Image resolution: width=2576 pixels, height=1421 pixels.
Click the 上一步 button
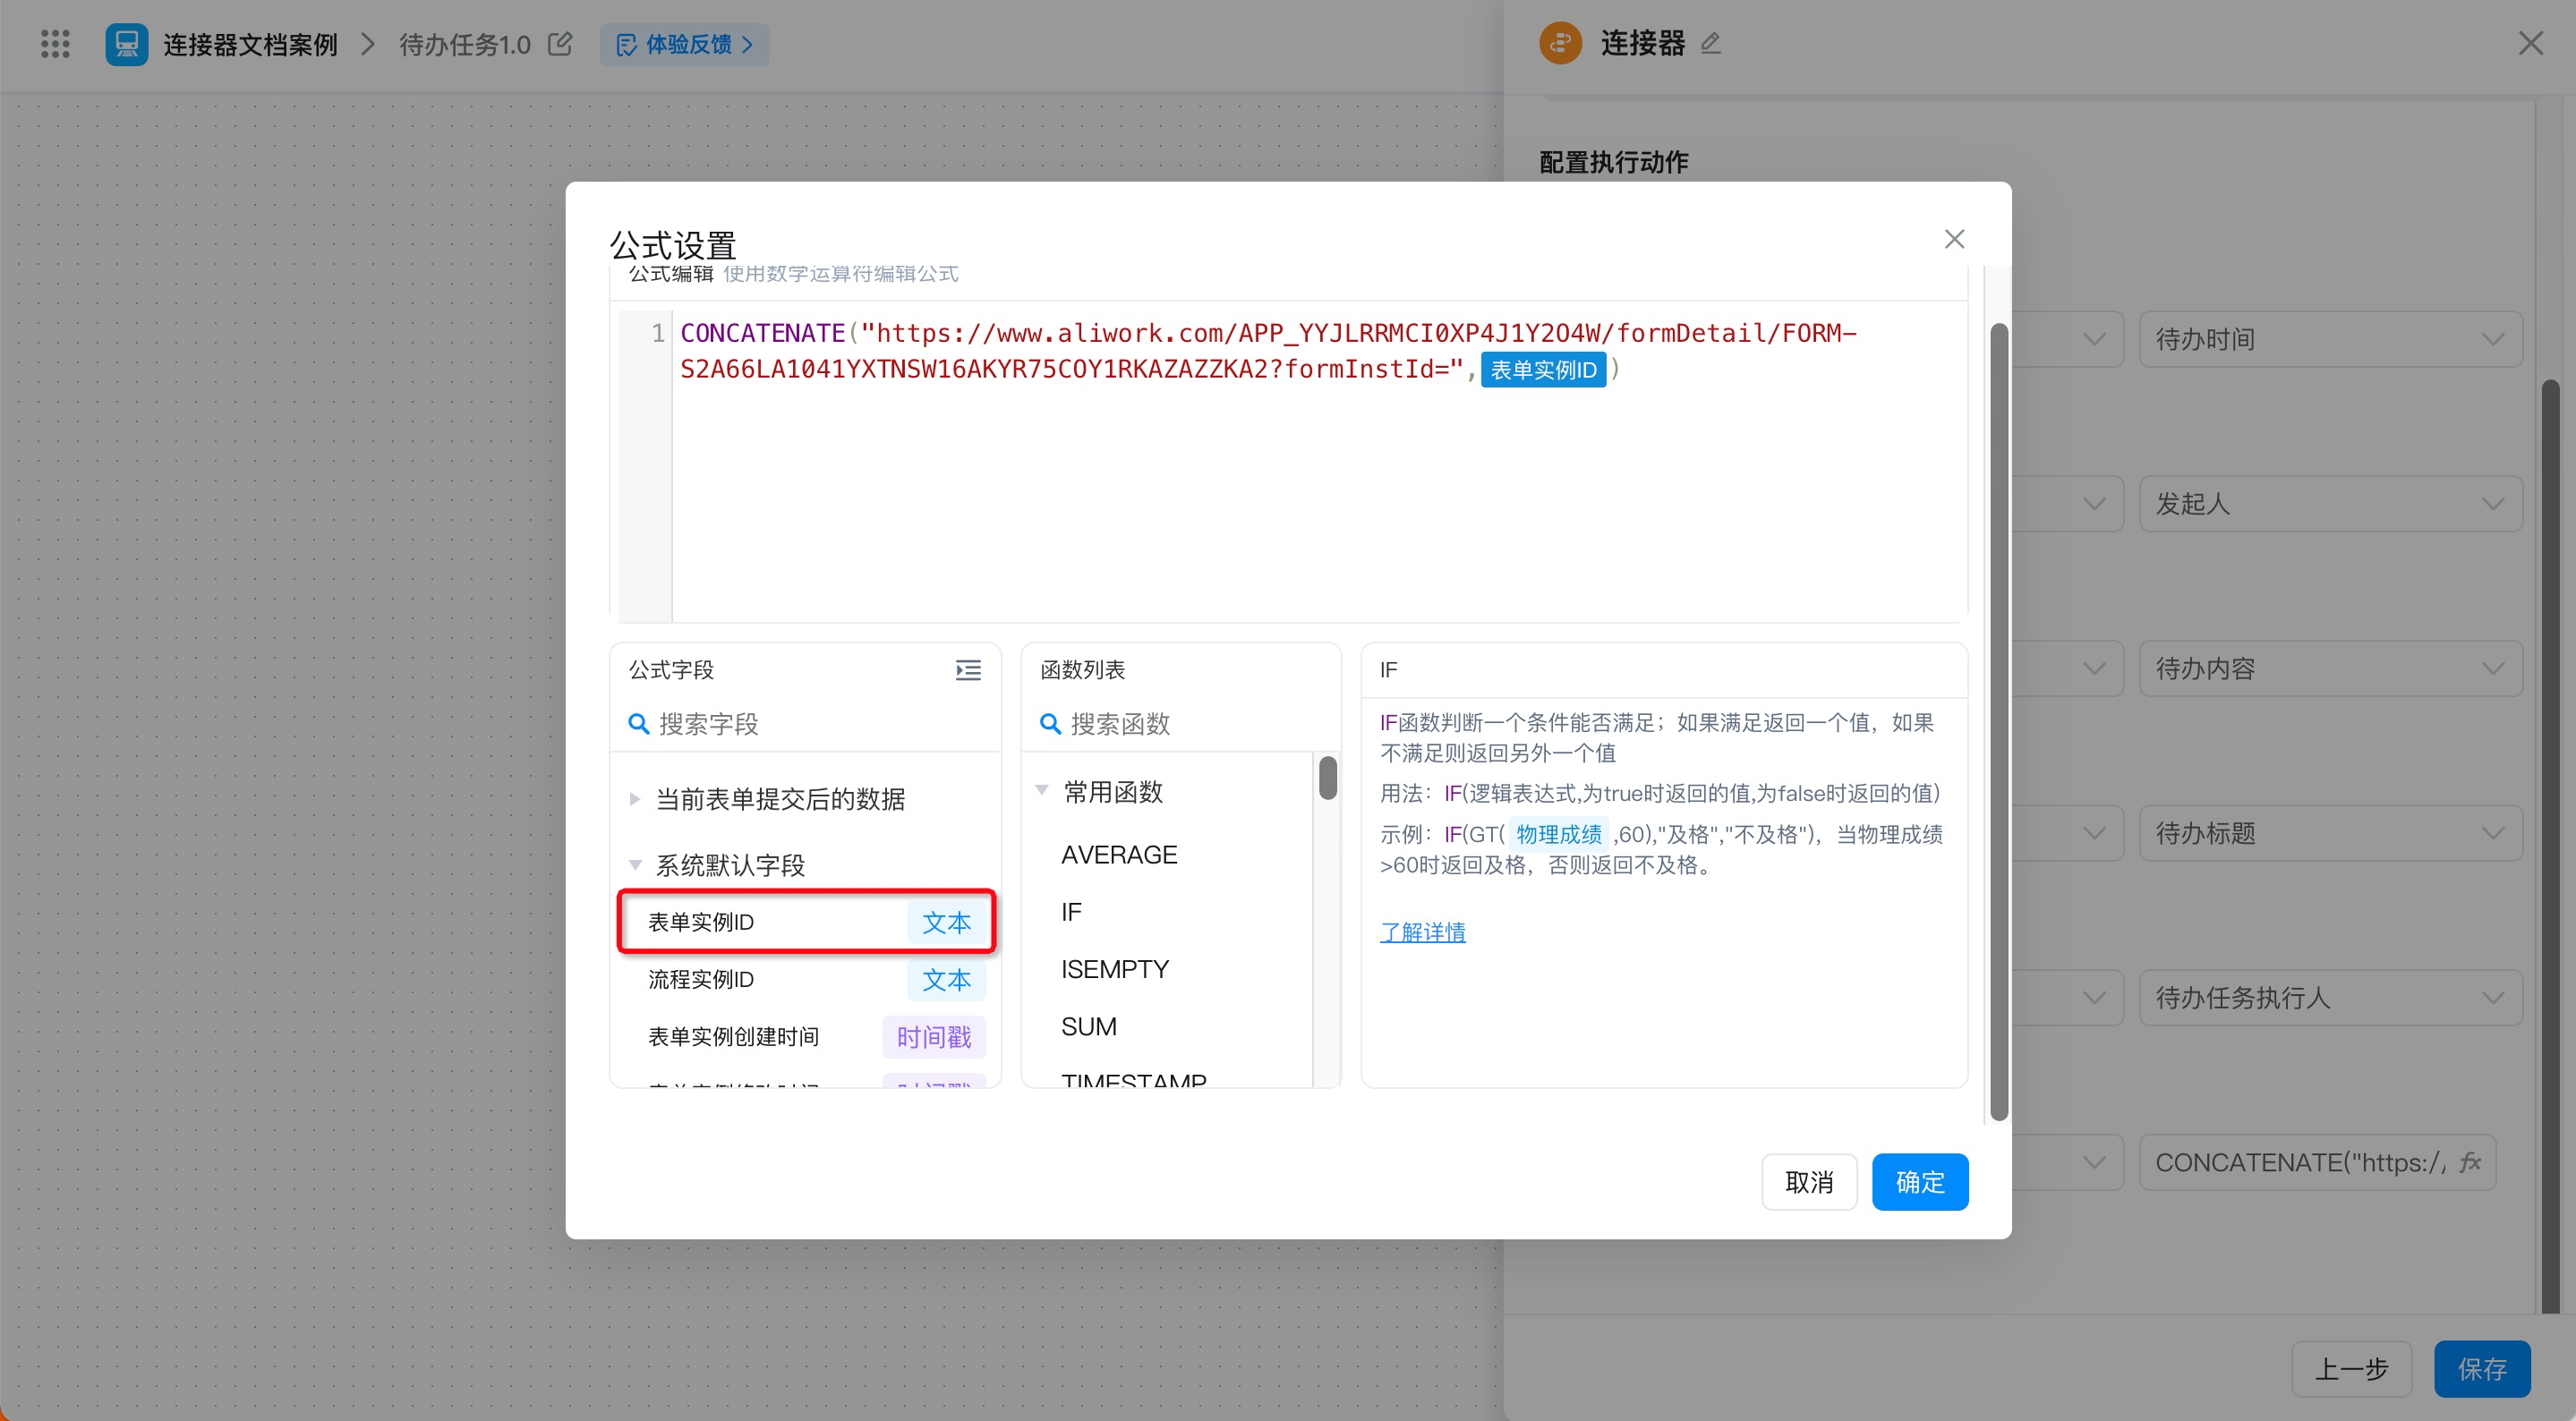[2351, 1368]
